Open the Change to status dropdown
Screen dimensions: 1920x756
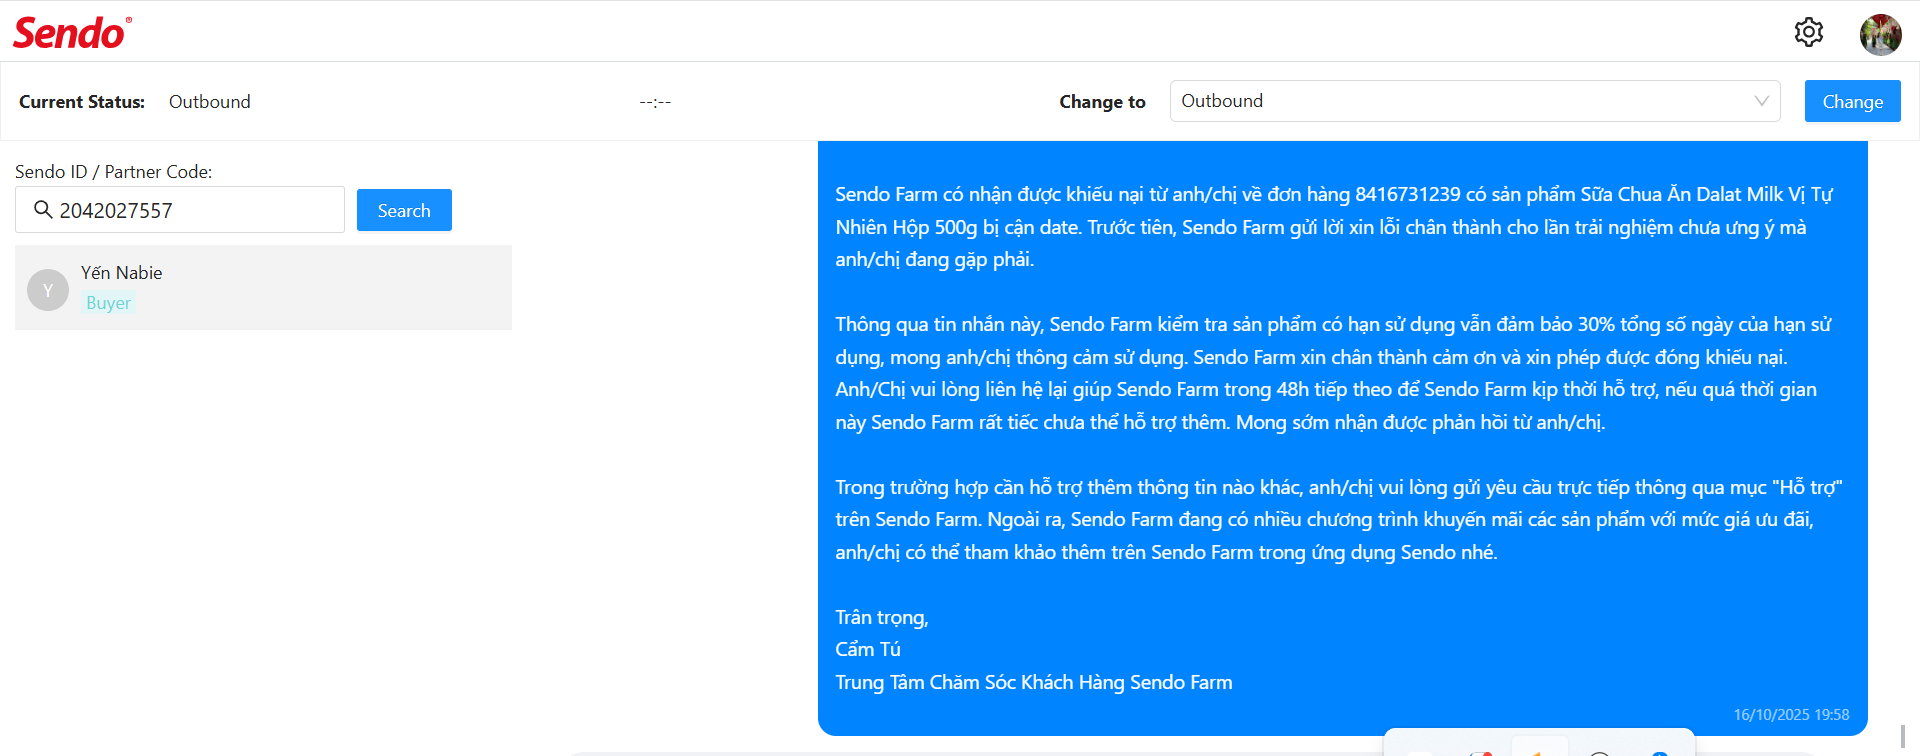[1475, 101]
